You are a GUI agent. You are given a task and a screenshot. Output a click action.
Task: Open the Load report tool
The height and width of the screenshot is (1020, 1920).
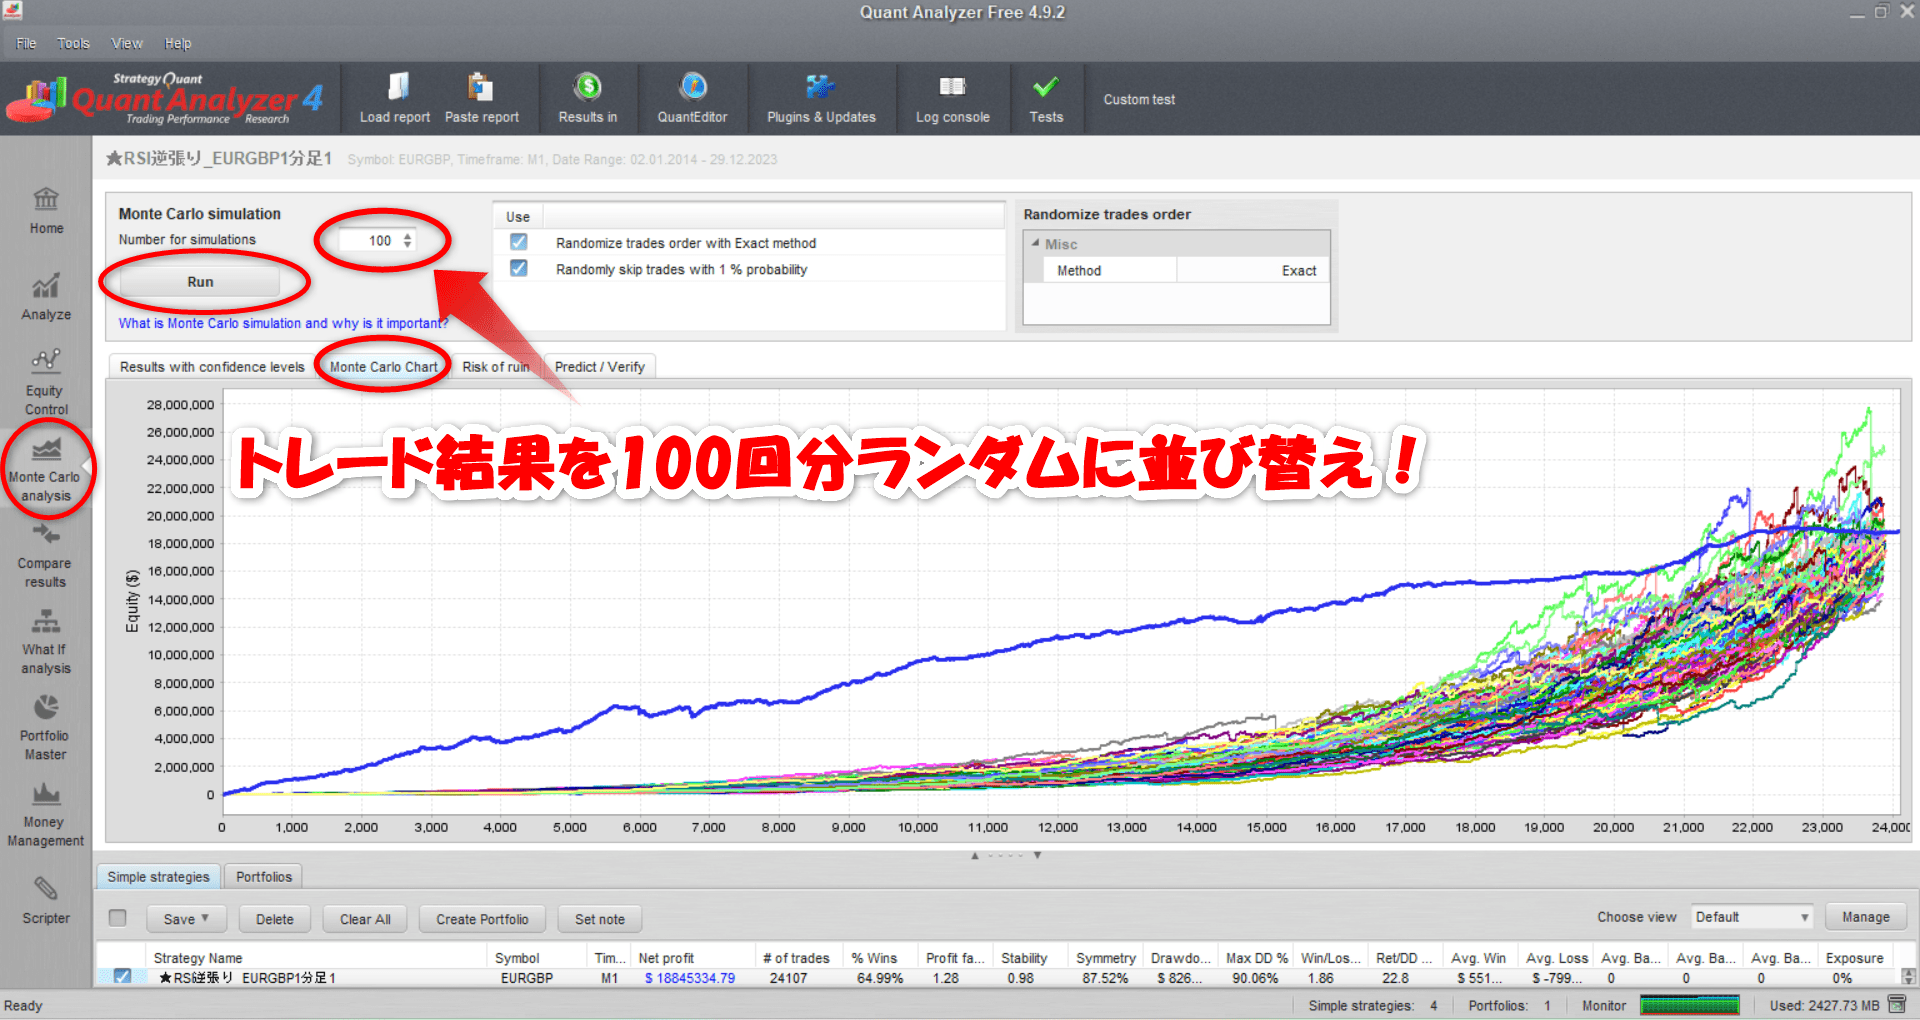(395, 97)
